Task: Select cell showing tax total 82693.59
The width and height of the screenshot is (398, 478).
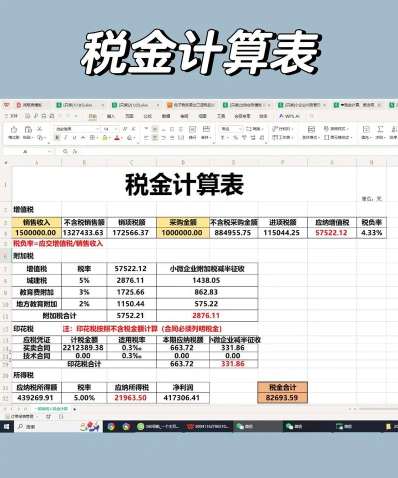Action: coord(282,398)
